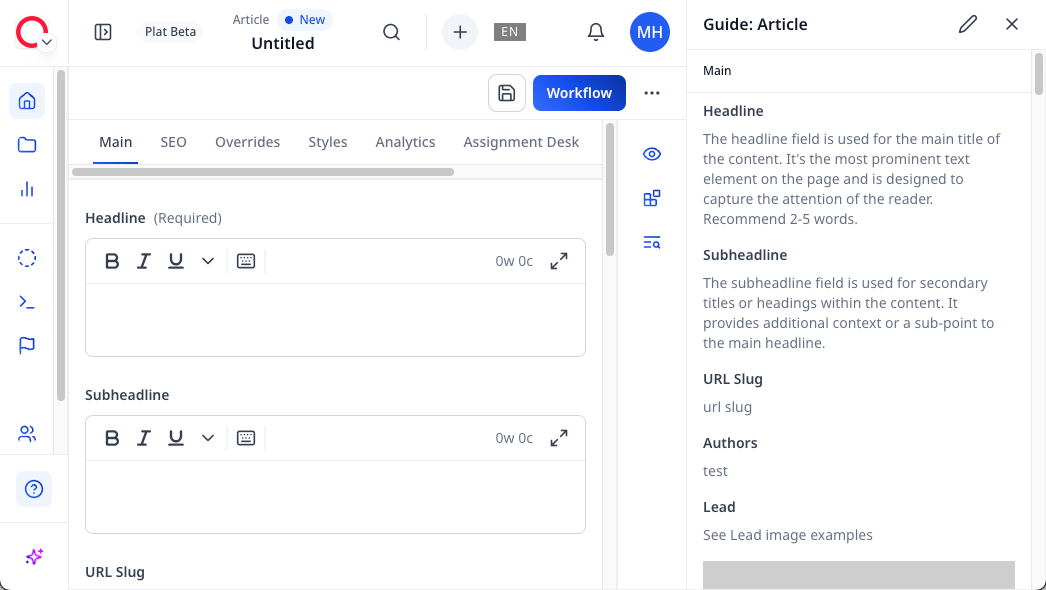This screenshot has width=1046, height=590.
Task: Toggle bold in the Headline editor
Action: point(112,261)
